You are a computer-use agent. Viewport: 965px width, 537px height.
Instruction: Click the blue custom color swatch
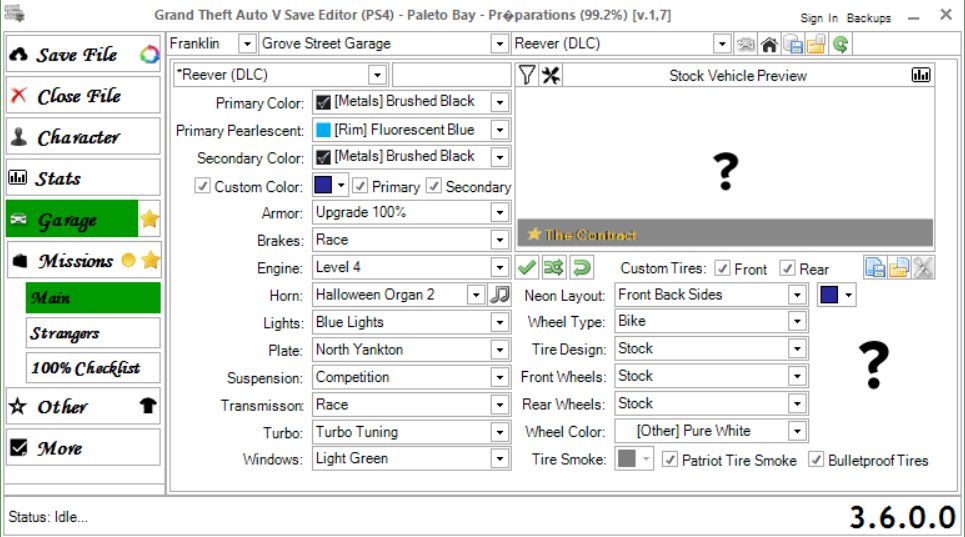tap(323, 185)
